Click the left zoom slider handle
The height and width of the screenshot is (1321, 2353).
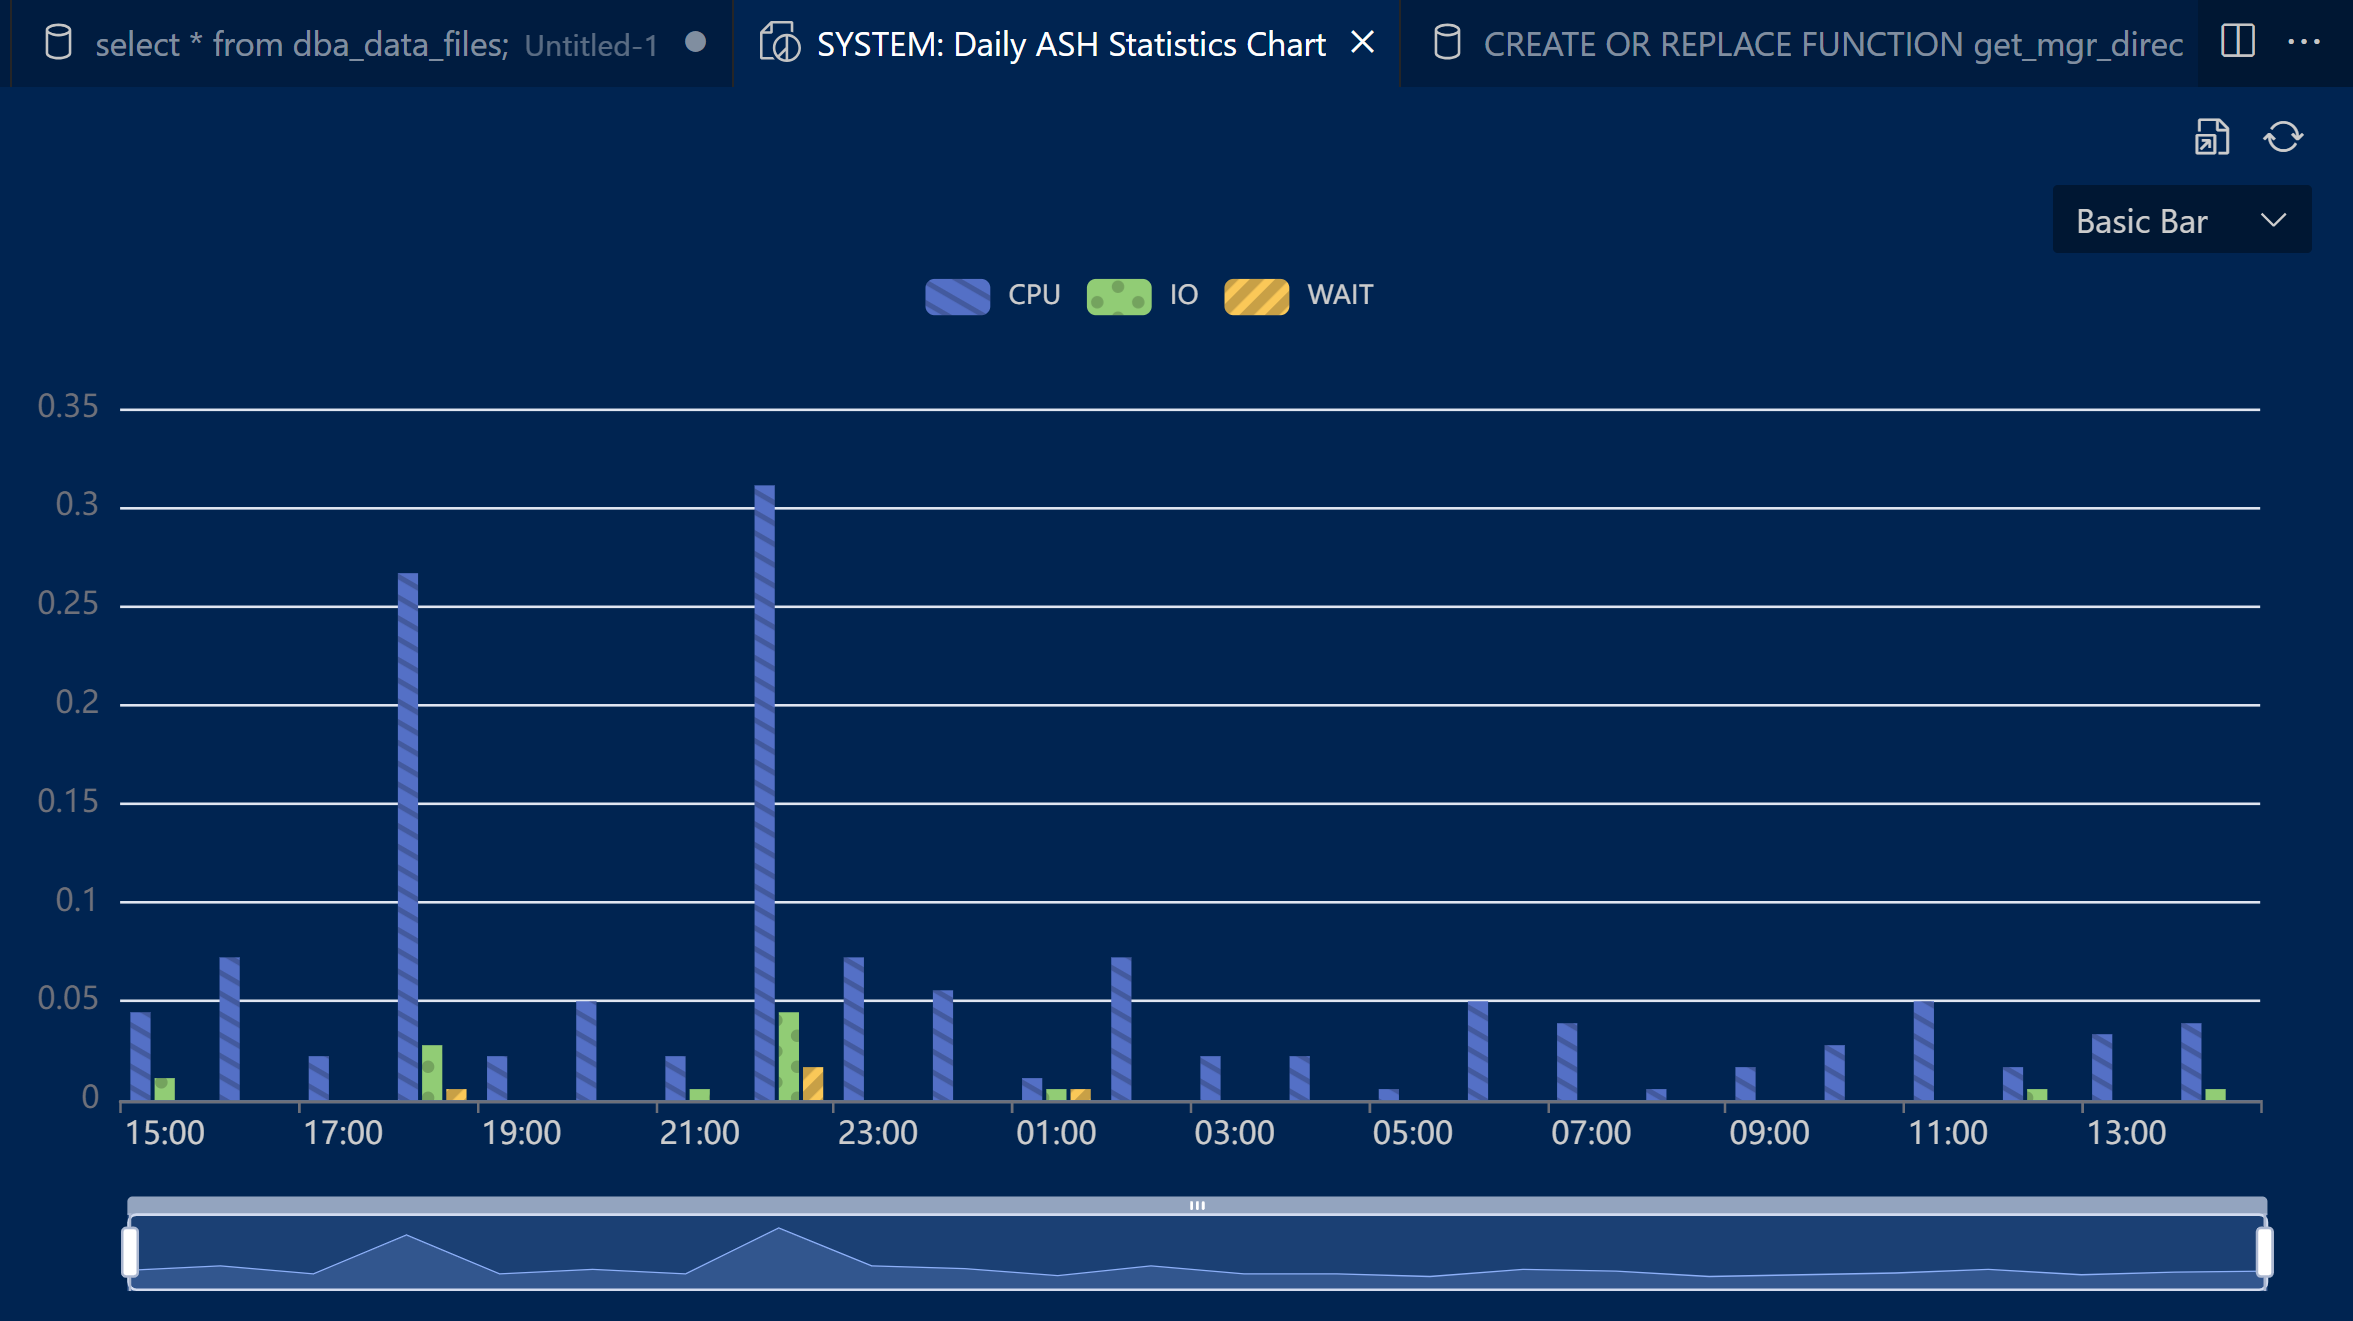(130, 1252)
